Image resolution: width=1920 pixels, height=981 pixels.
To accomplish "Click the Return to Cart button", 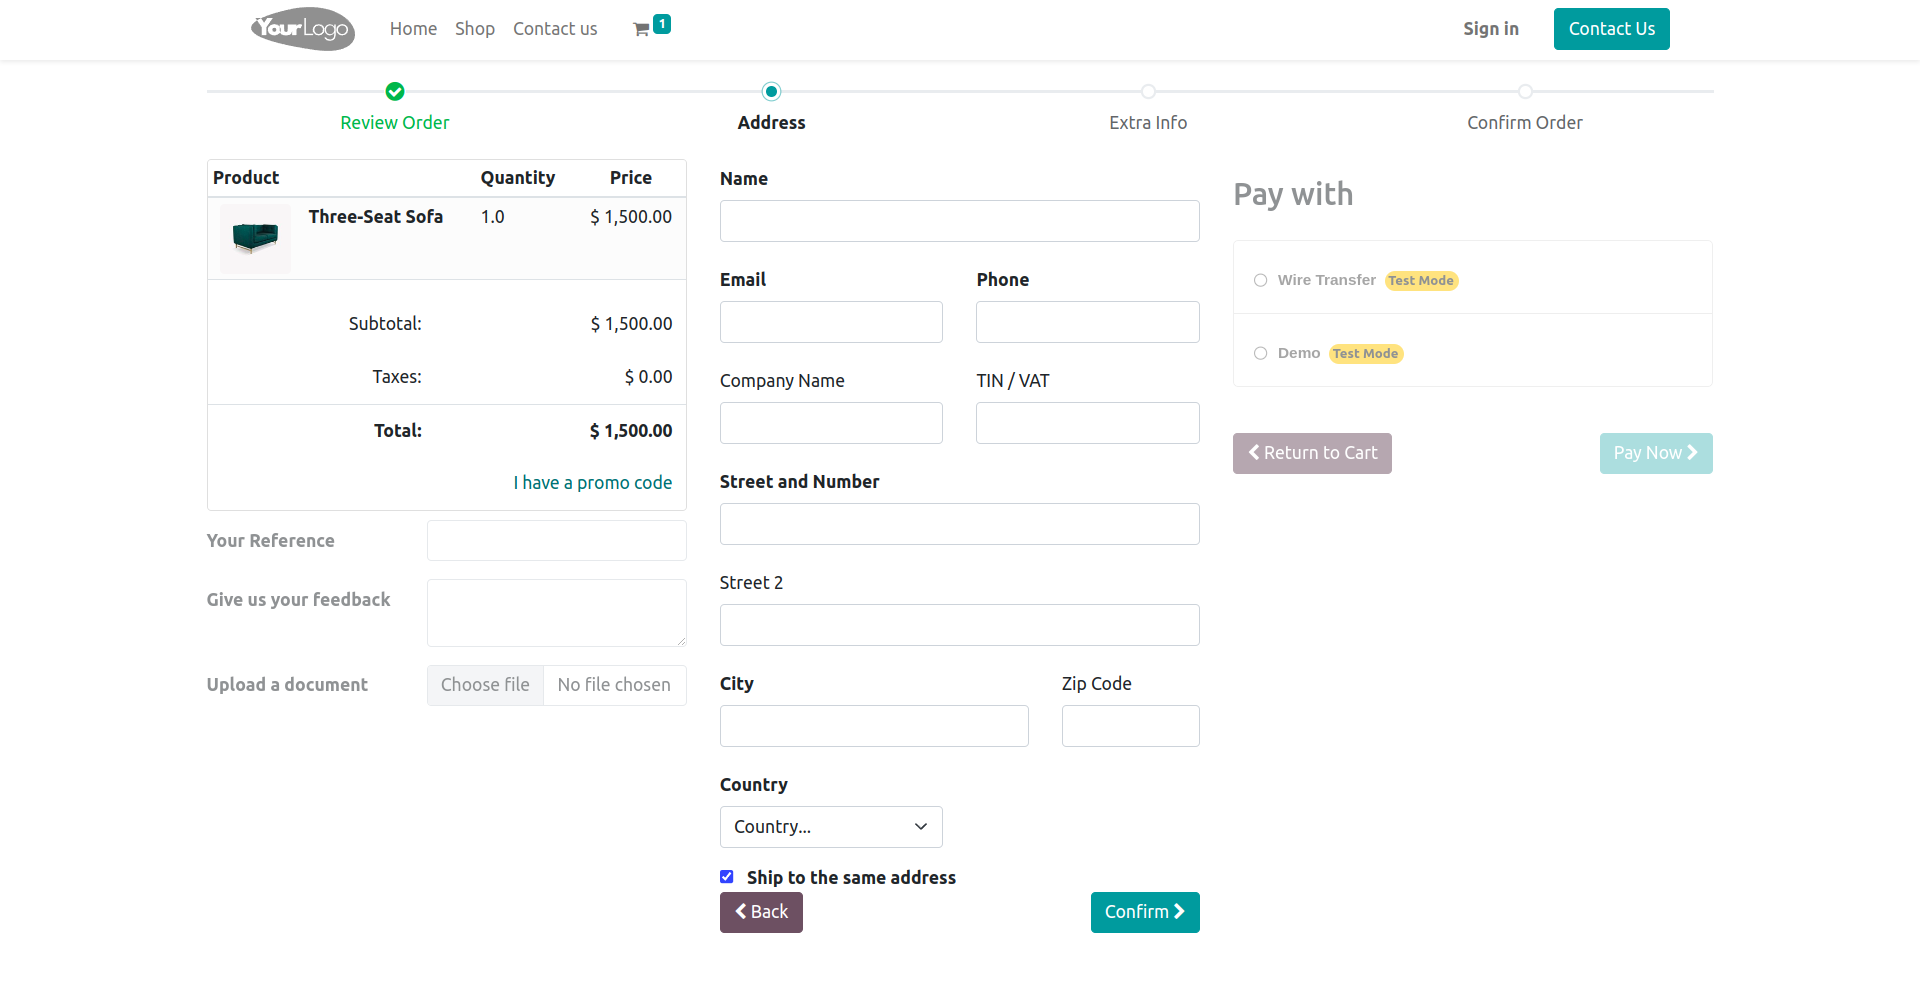I will point(1312,453).
